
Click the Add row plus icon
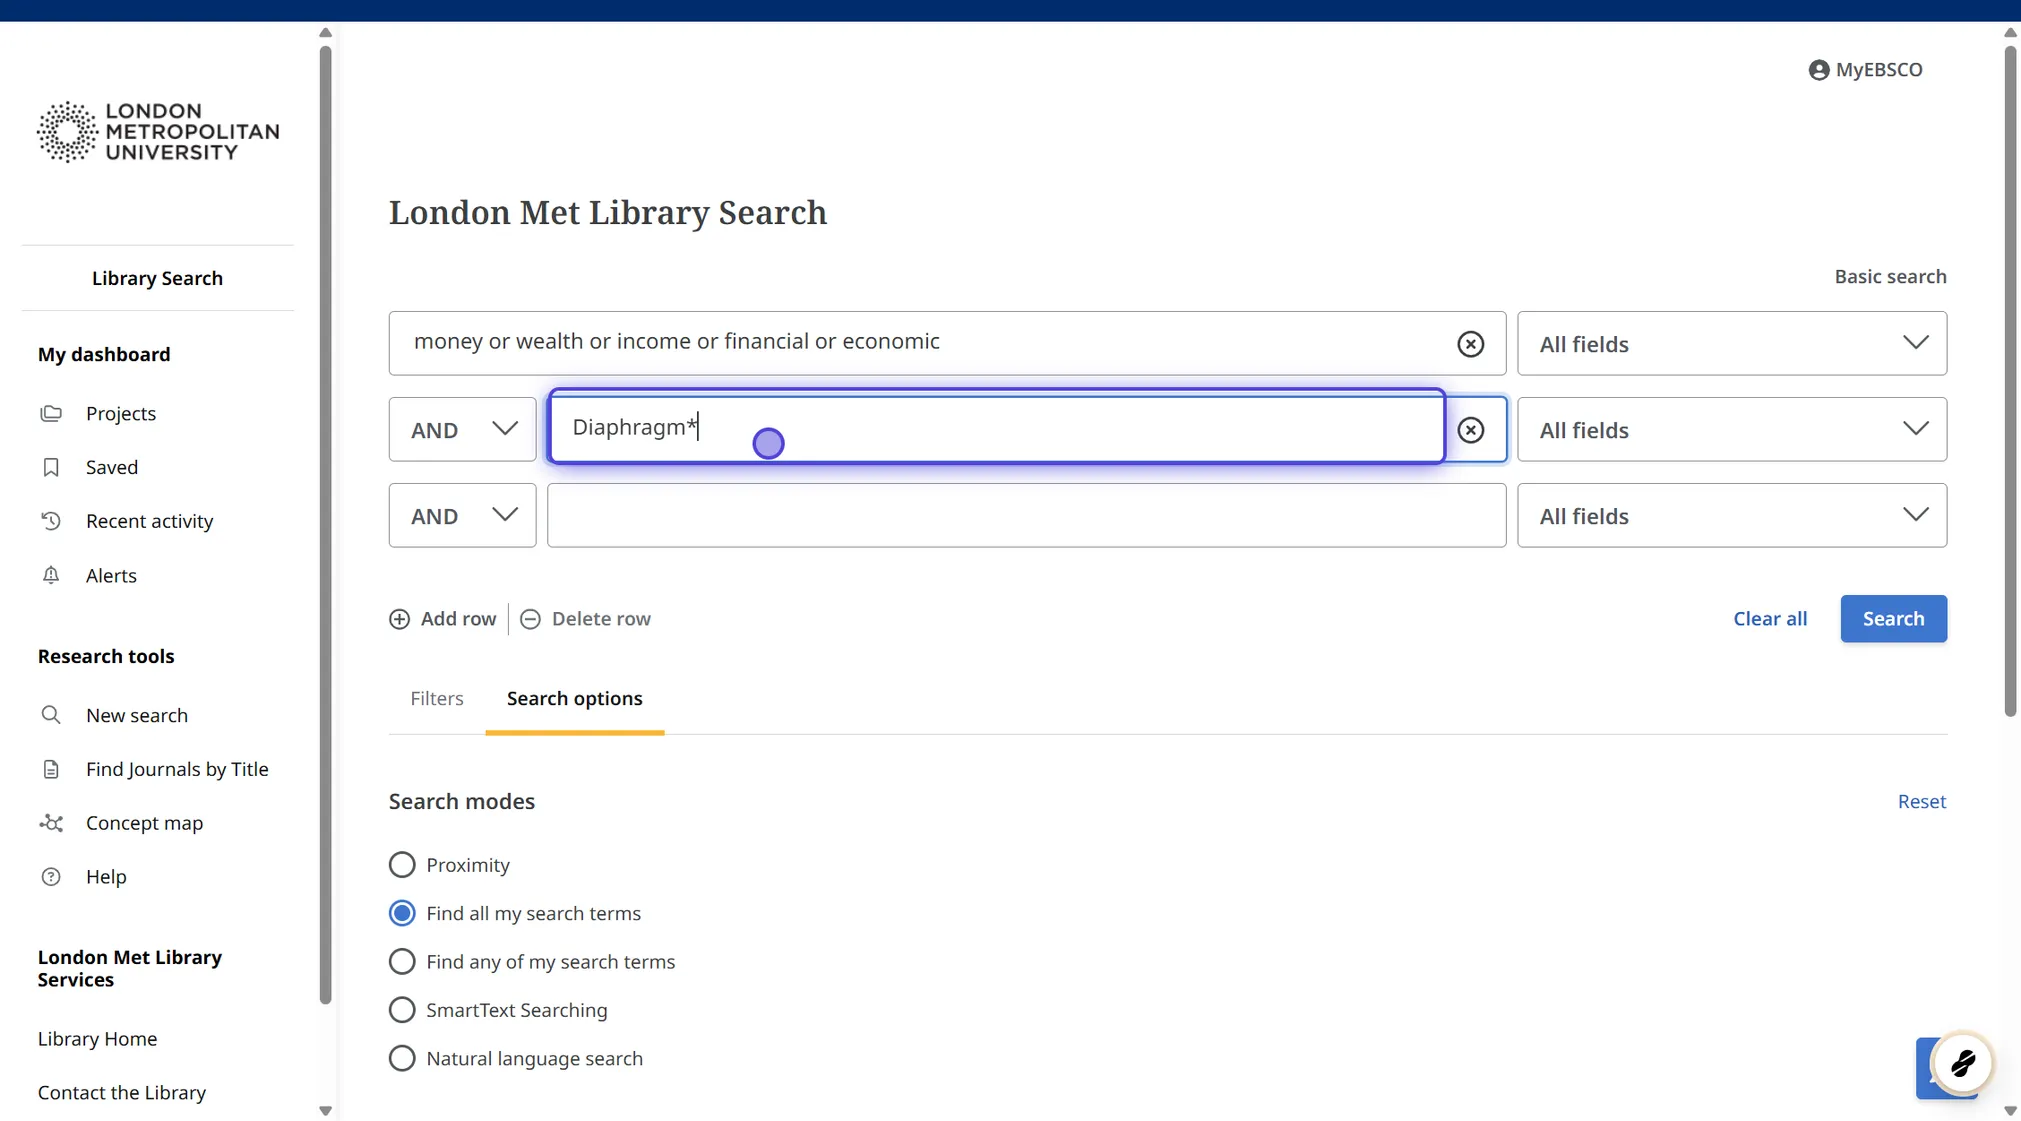pyautogui.click(x=399, y=619)
